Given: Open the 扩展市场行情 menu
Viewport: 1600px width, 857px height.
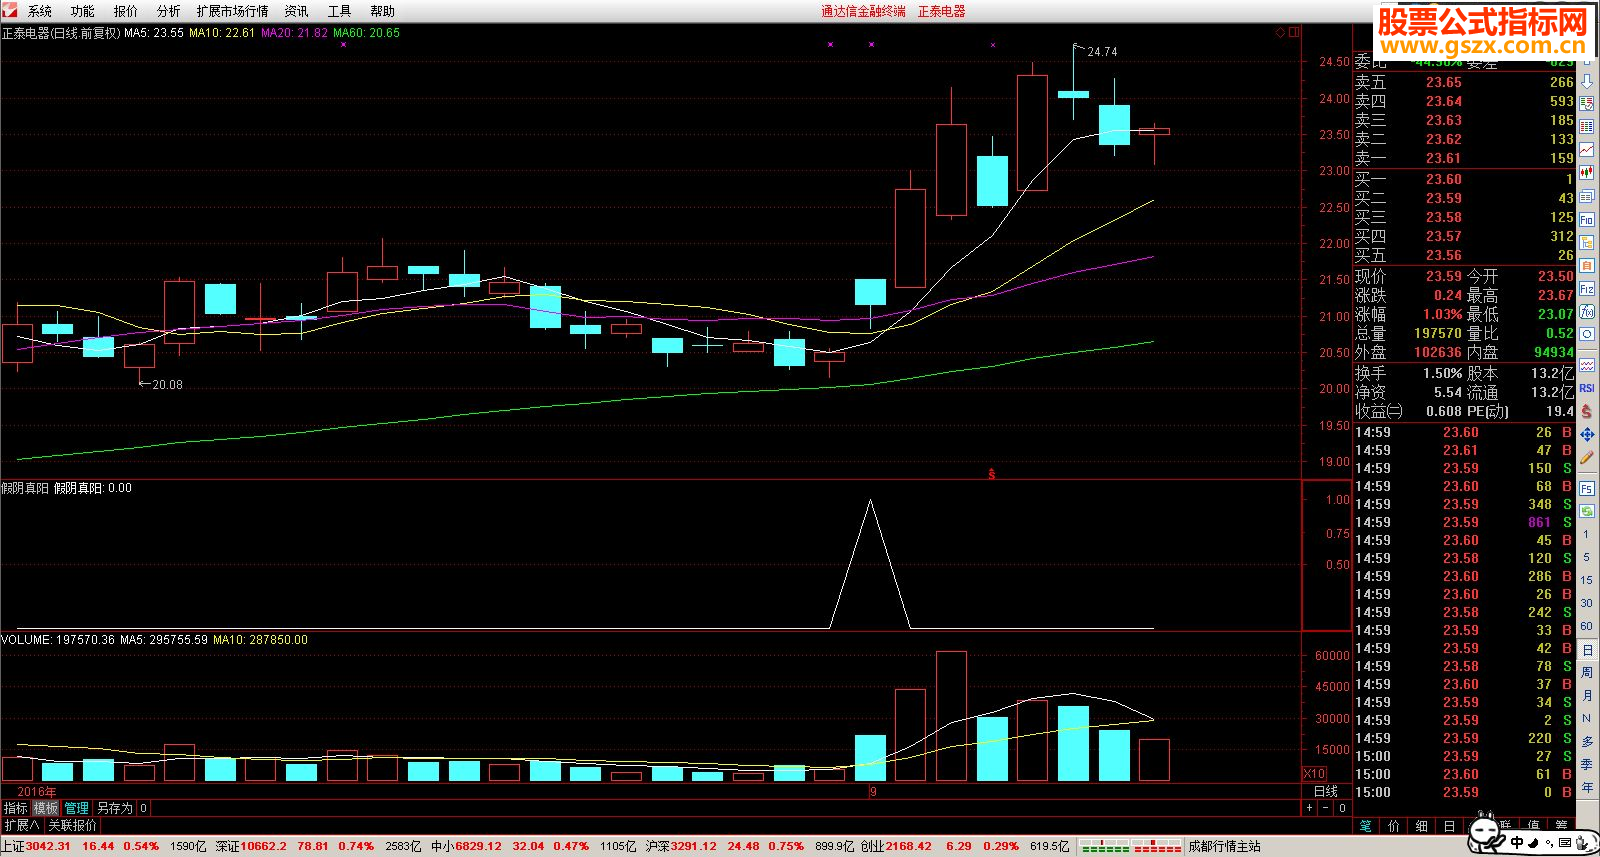Looking at the screenshot, I should click(x=232, y=11).
